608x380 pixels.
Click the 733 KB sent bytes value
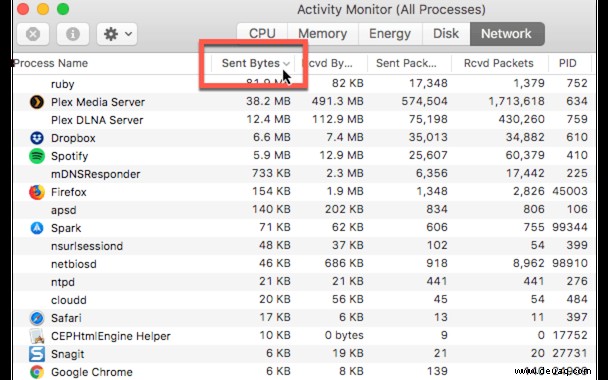(x=271, y=173)
